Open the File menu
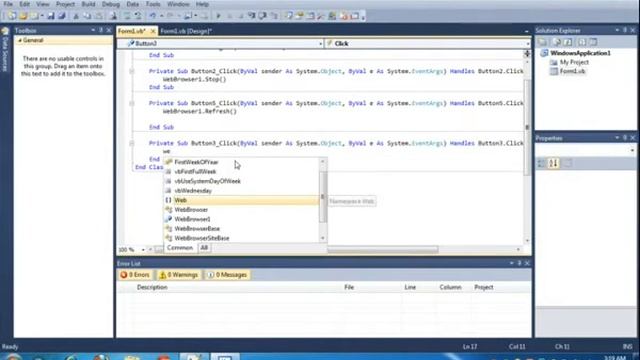The height and width of the screenshot is (360, 640). coord(8,4)
